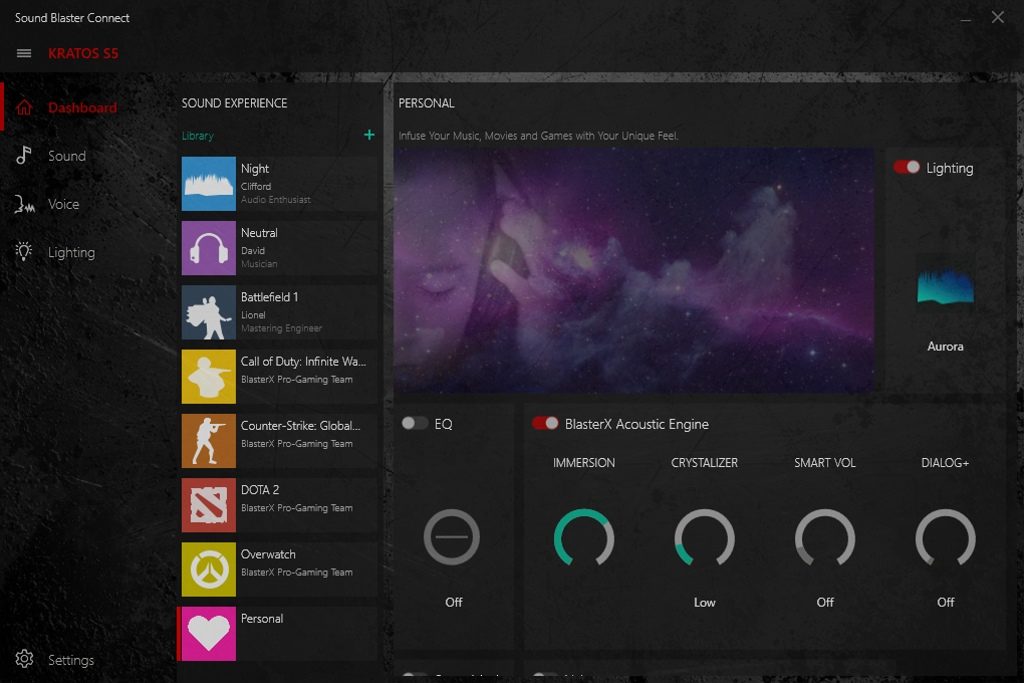Choose the Neutral headphones profile icon

coord(208,248)
